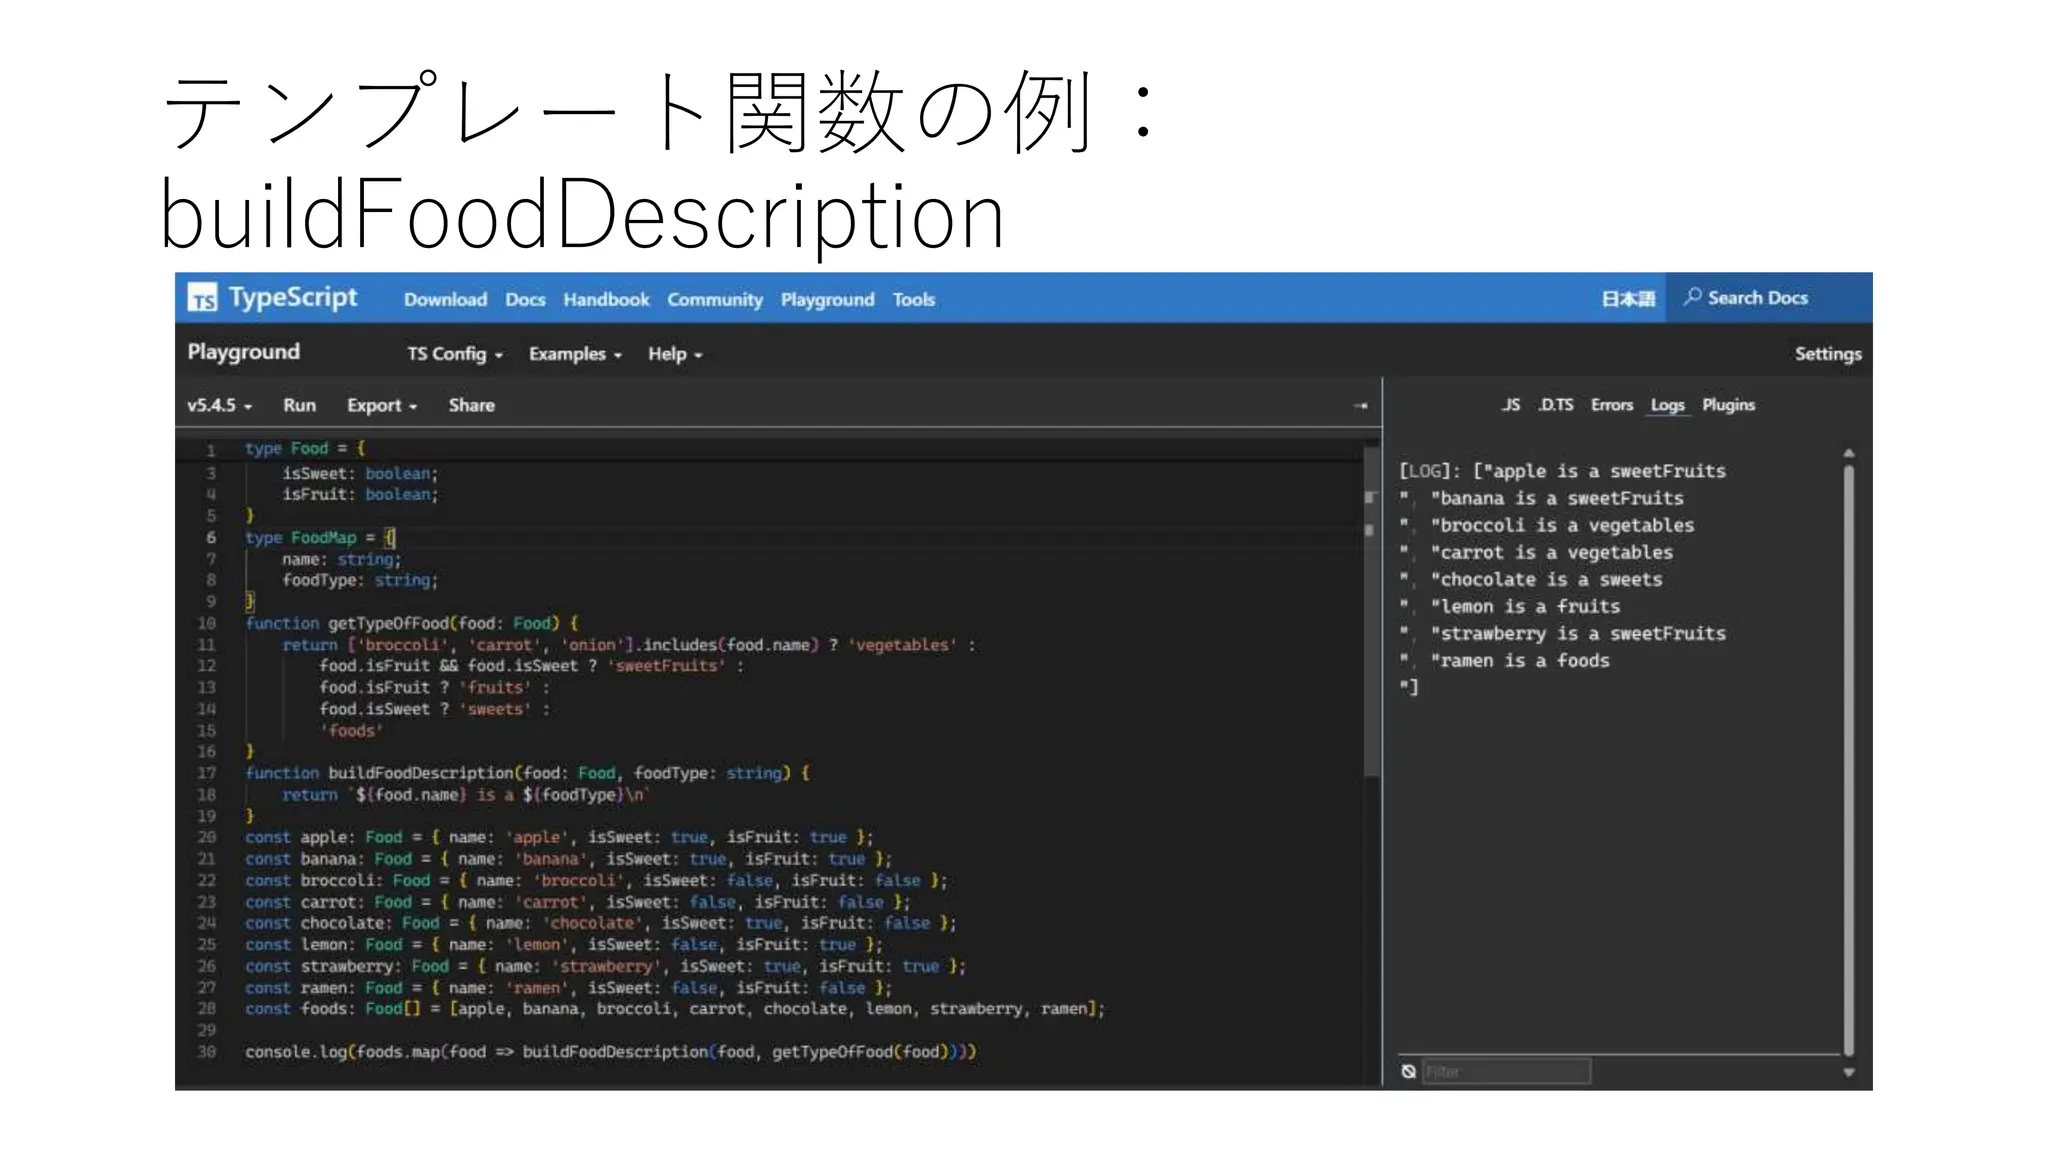Click 'getTypeOfFood' function name on line 10
The height and width of the screenshot is (1152, 2048).
[389, 623]
